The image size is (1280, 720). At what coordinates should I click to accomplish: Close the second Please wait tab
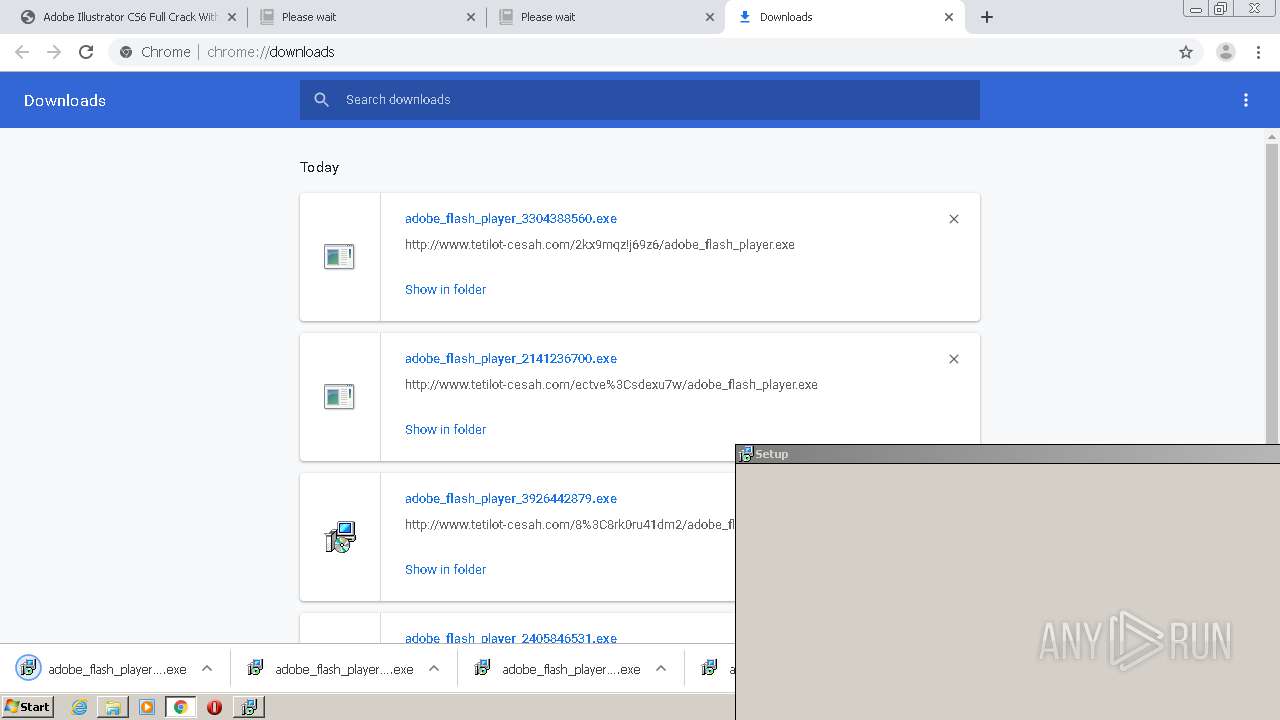pos(710,17)
